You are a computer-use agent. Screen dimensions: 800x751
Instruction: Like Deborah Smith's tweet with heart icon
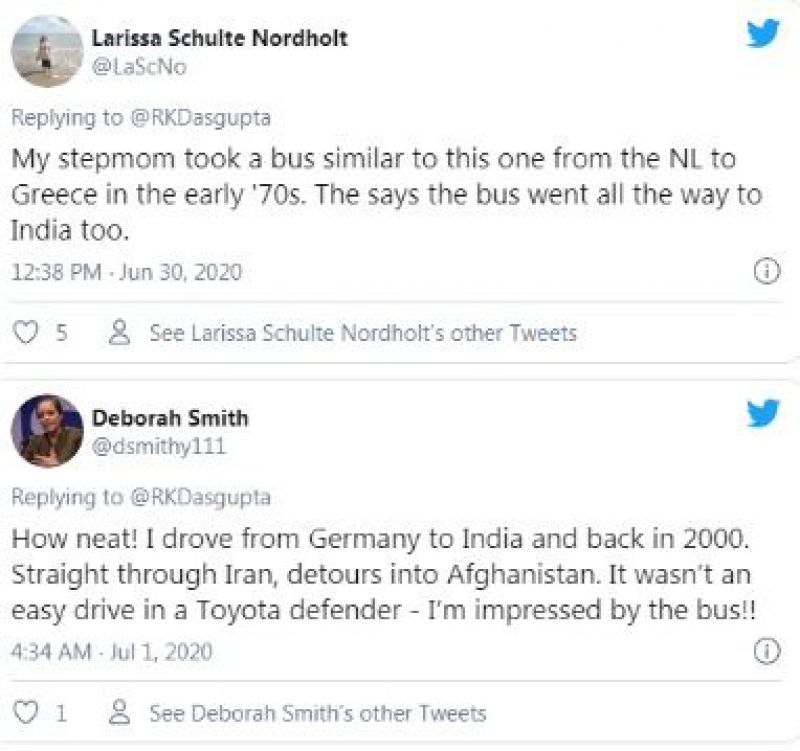tap(29, 713)
